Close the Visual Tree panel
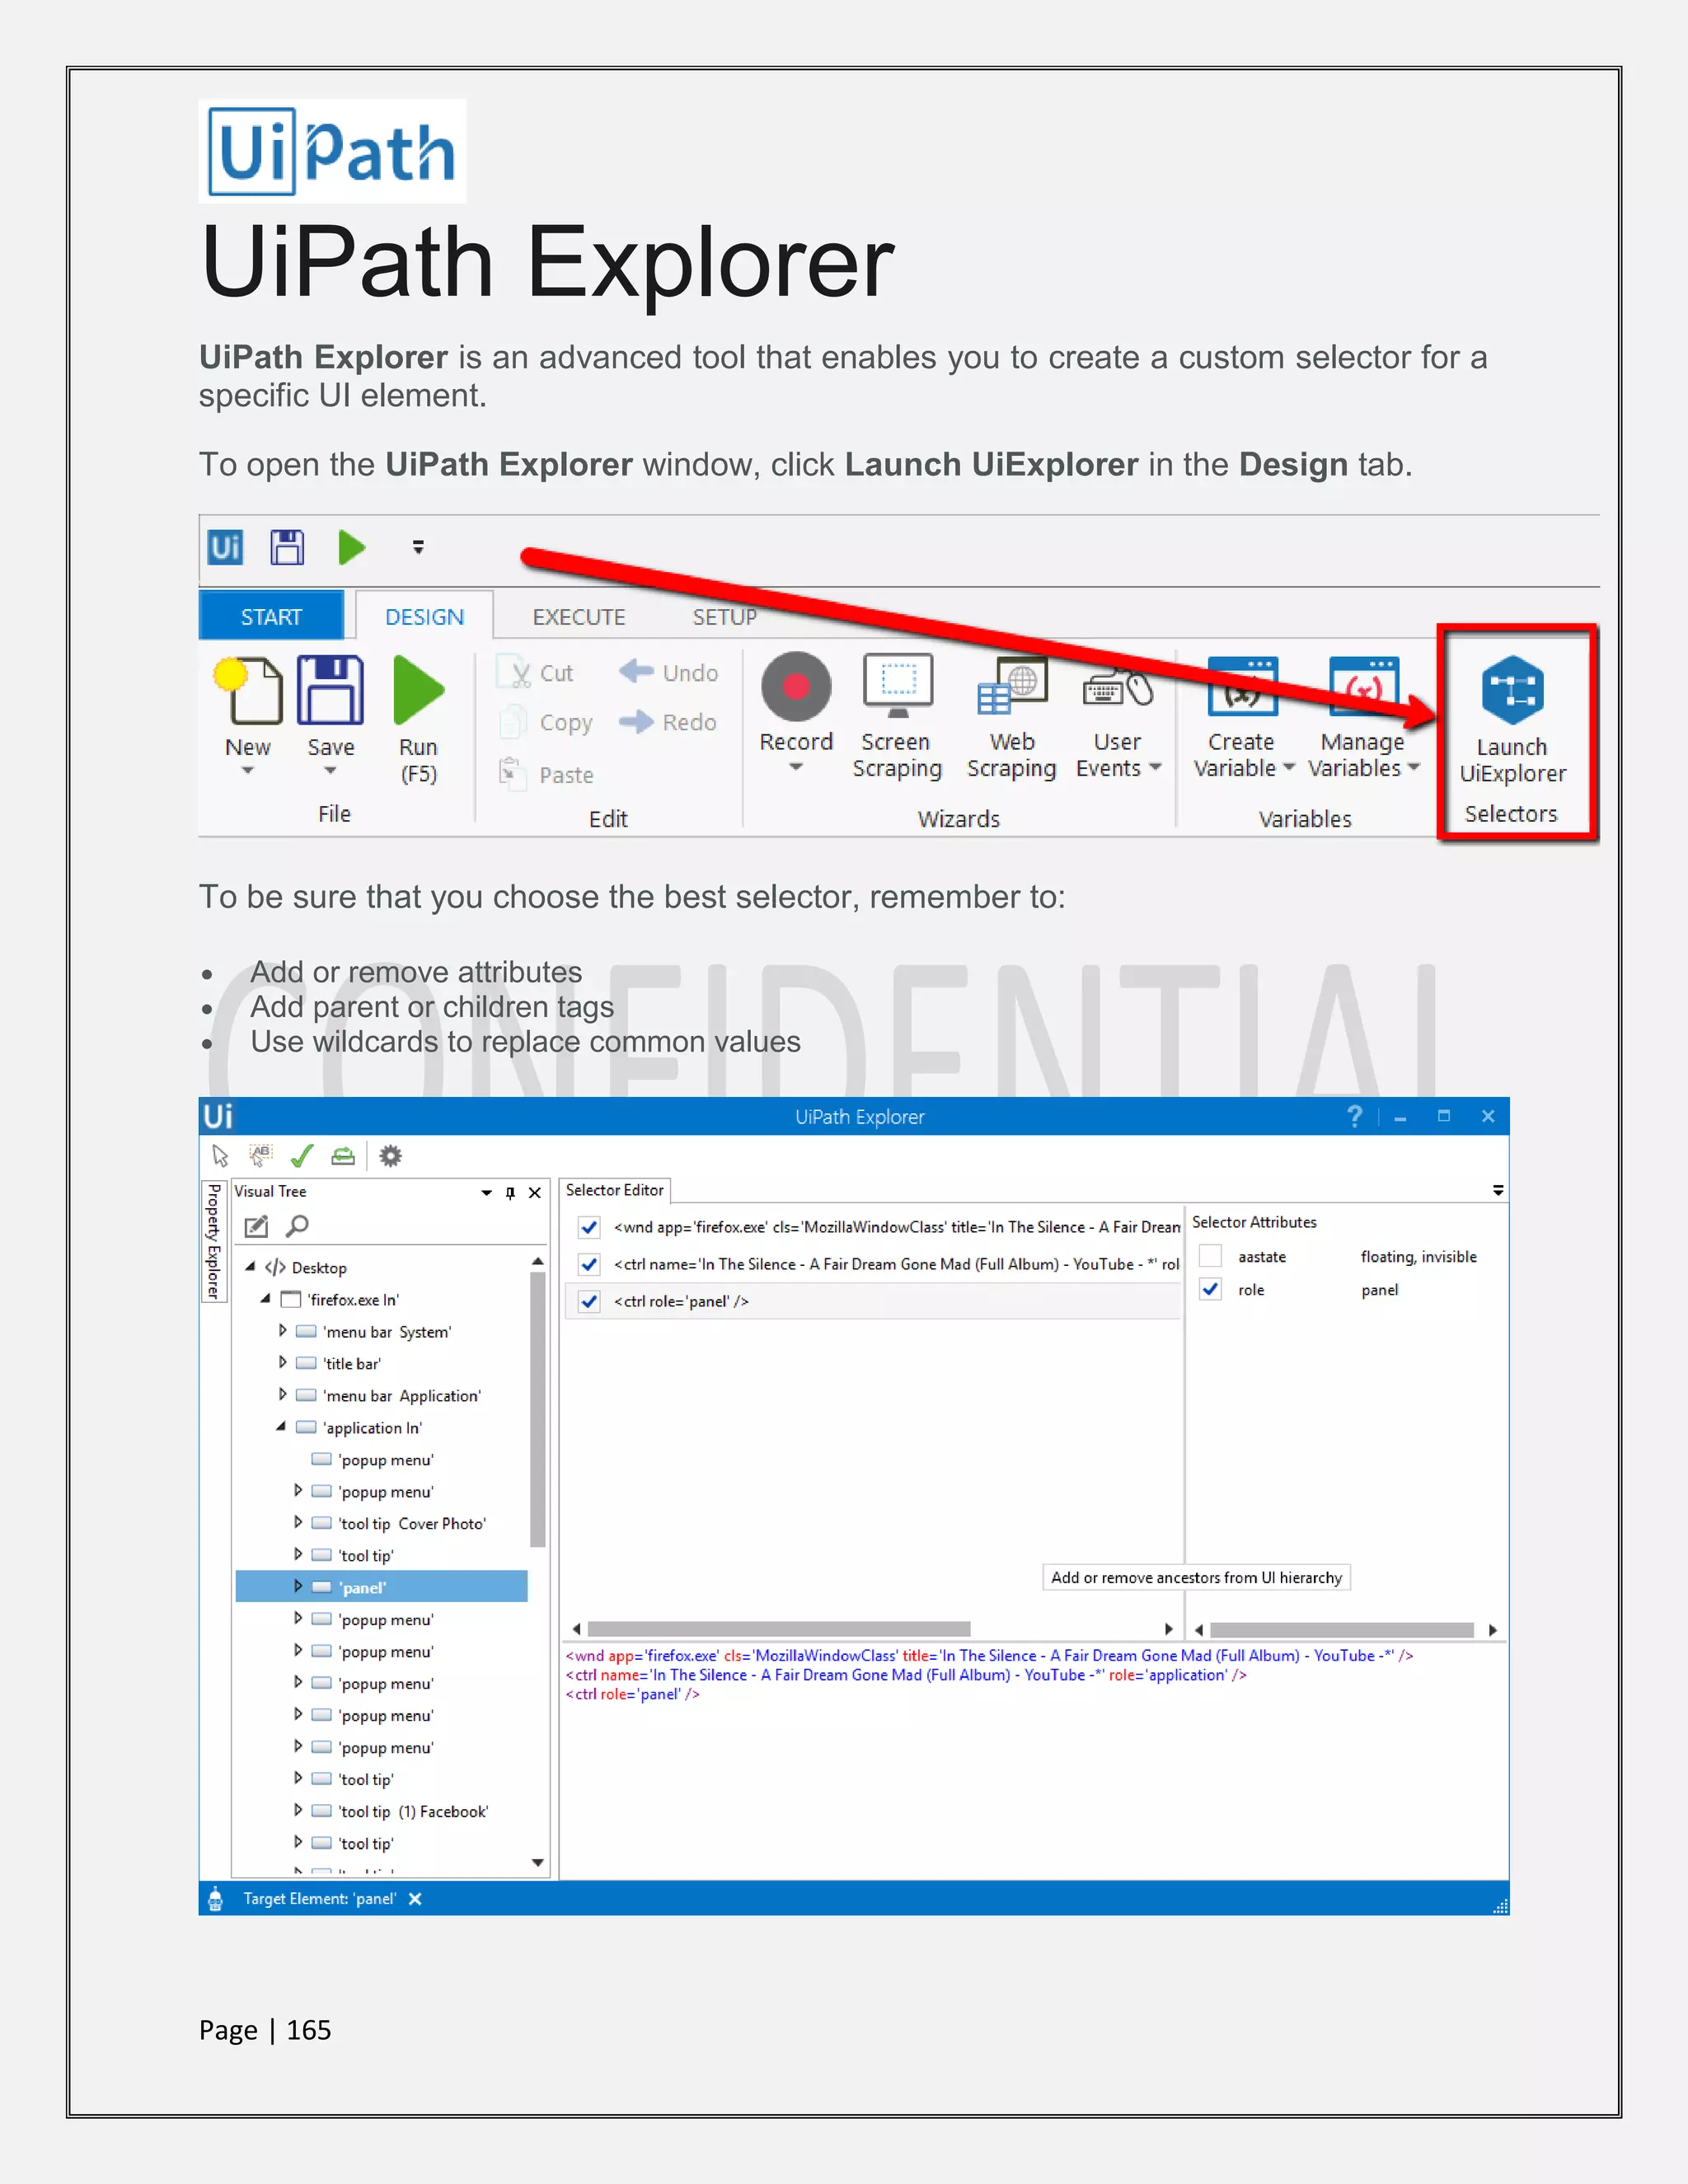This screenshot has height=2184, width=1688. coord(535,1192)
